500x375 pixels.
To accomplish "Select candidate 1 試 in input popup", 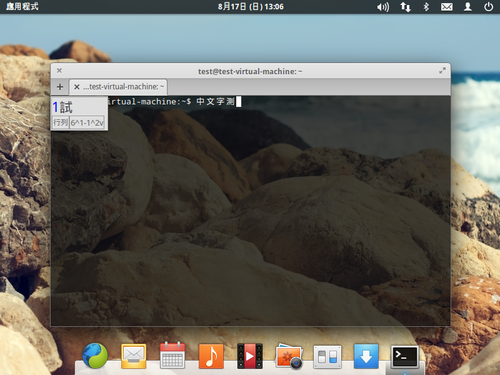I will (63, 107).
